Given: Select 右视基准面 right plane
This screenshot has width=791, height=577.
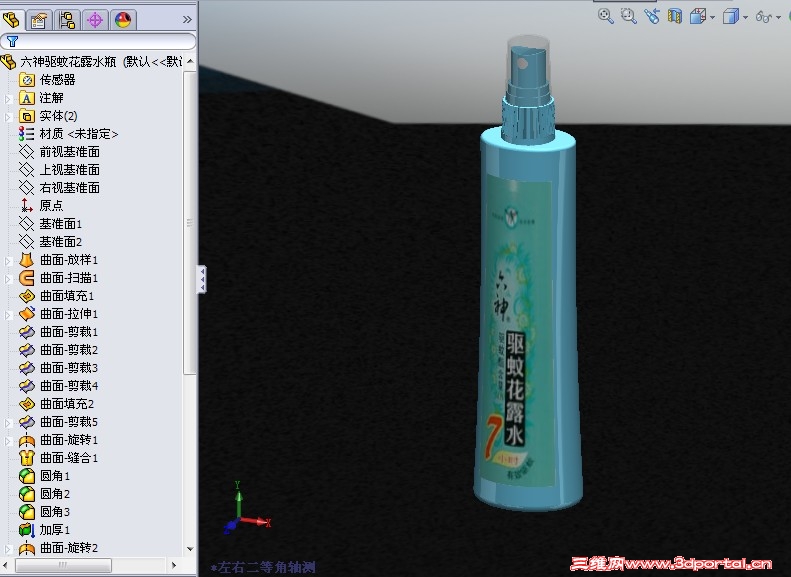Looking at the screenshot, I should click(x=69, y=188).
